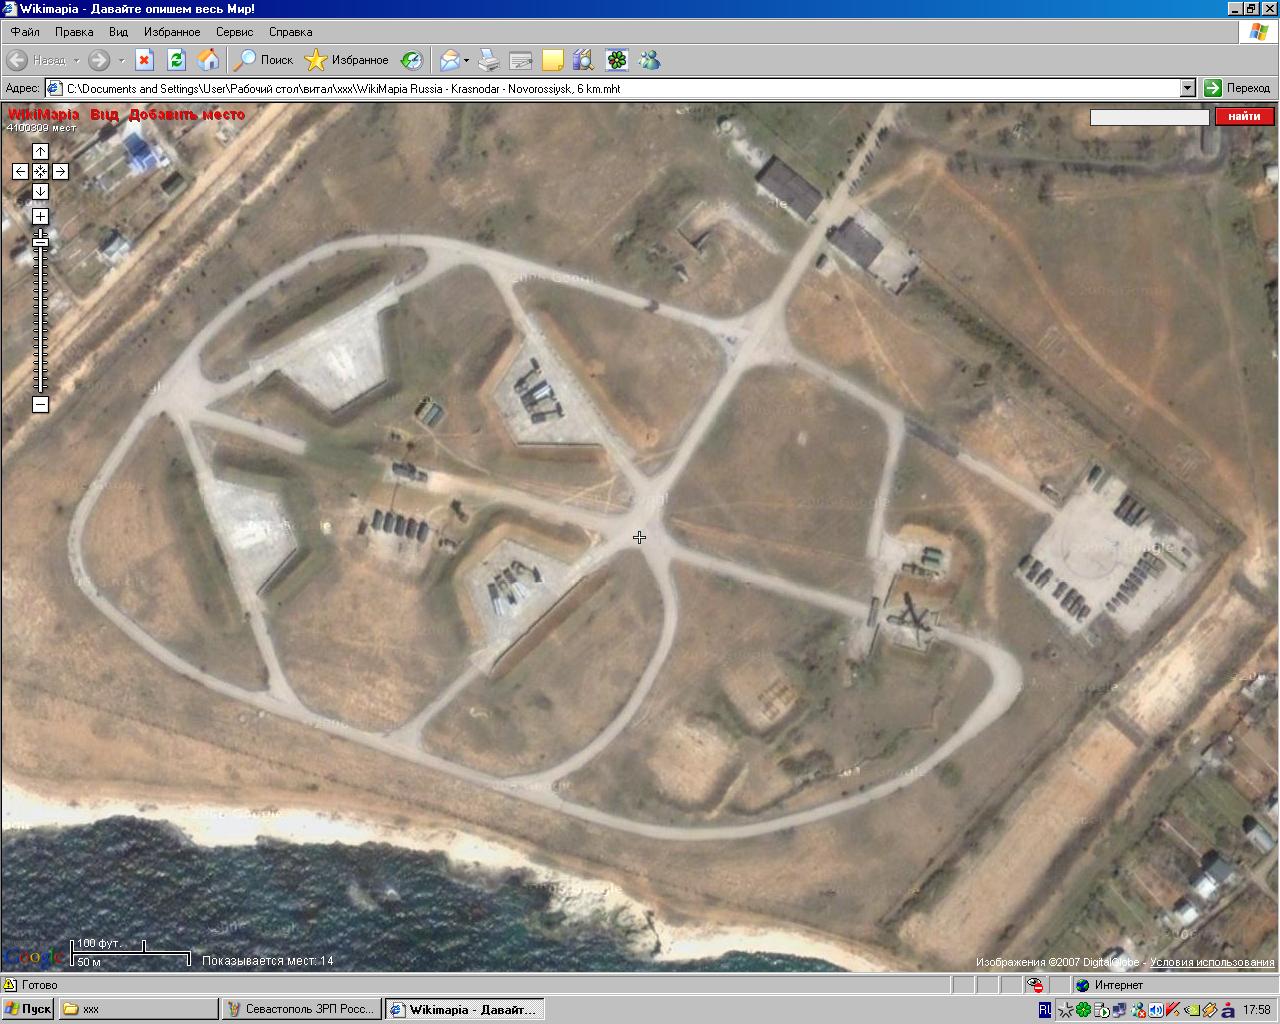Print the page with printer icon
This screenshot has width=1280, height=1024.
[x=488, y=60]
